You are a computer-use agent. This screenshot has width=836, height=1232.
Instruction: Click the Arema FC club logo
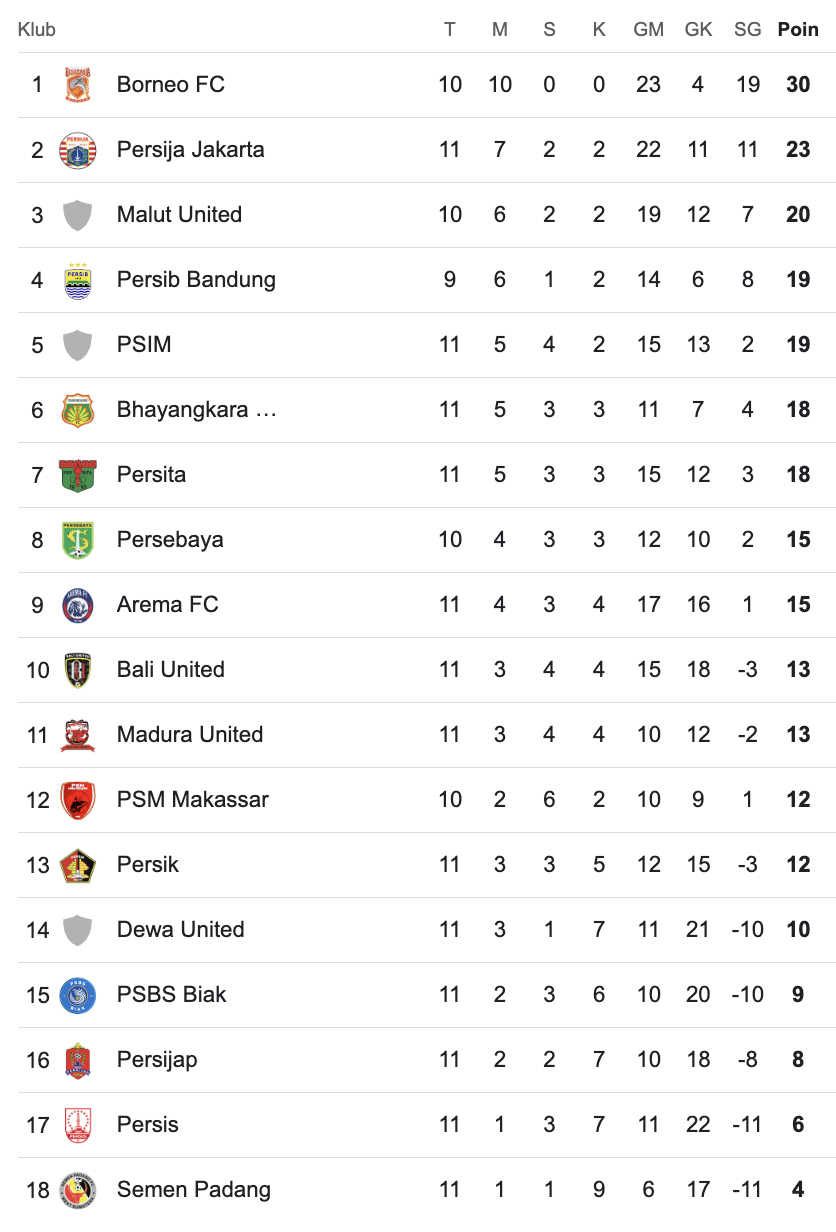point(77,605)
